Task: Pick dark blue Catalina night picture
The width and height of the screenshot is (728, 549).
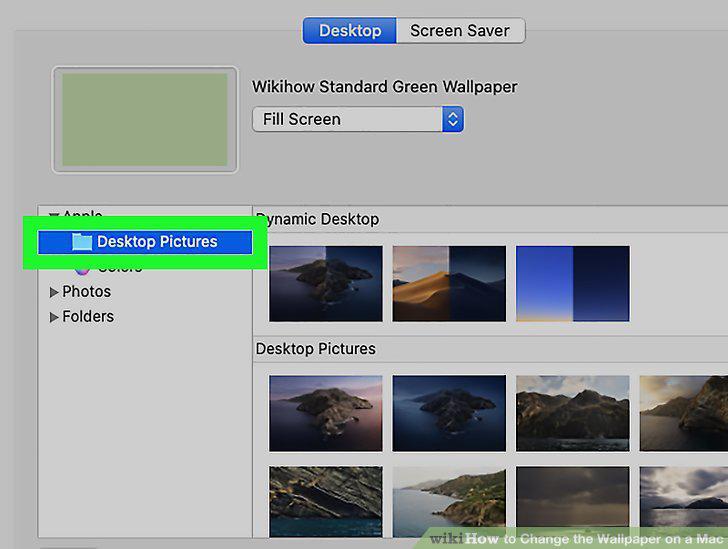Action: pos(449,413)
